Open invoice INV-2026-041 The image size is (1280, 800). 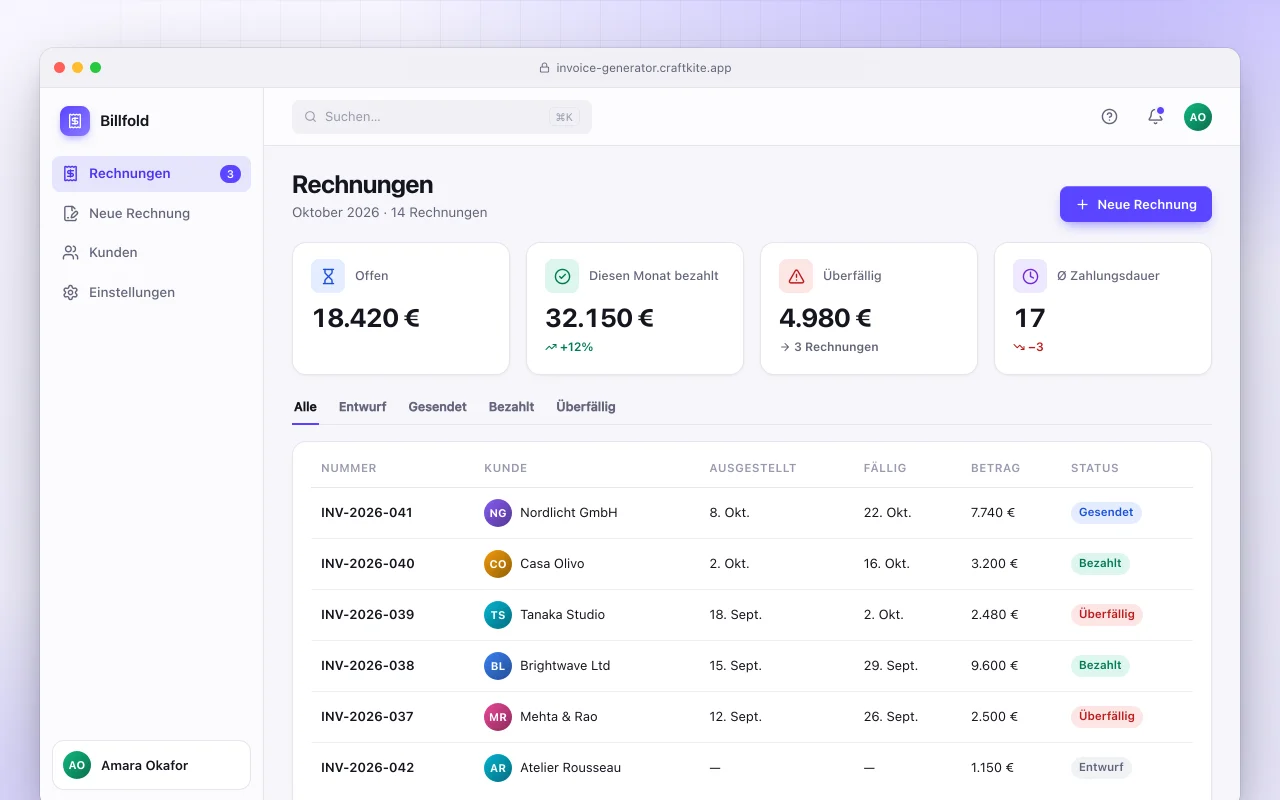coord(367,513)
